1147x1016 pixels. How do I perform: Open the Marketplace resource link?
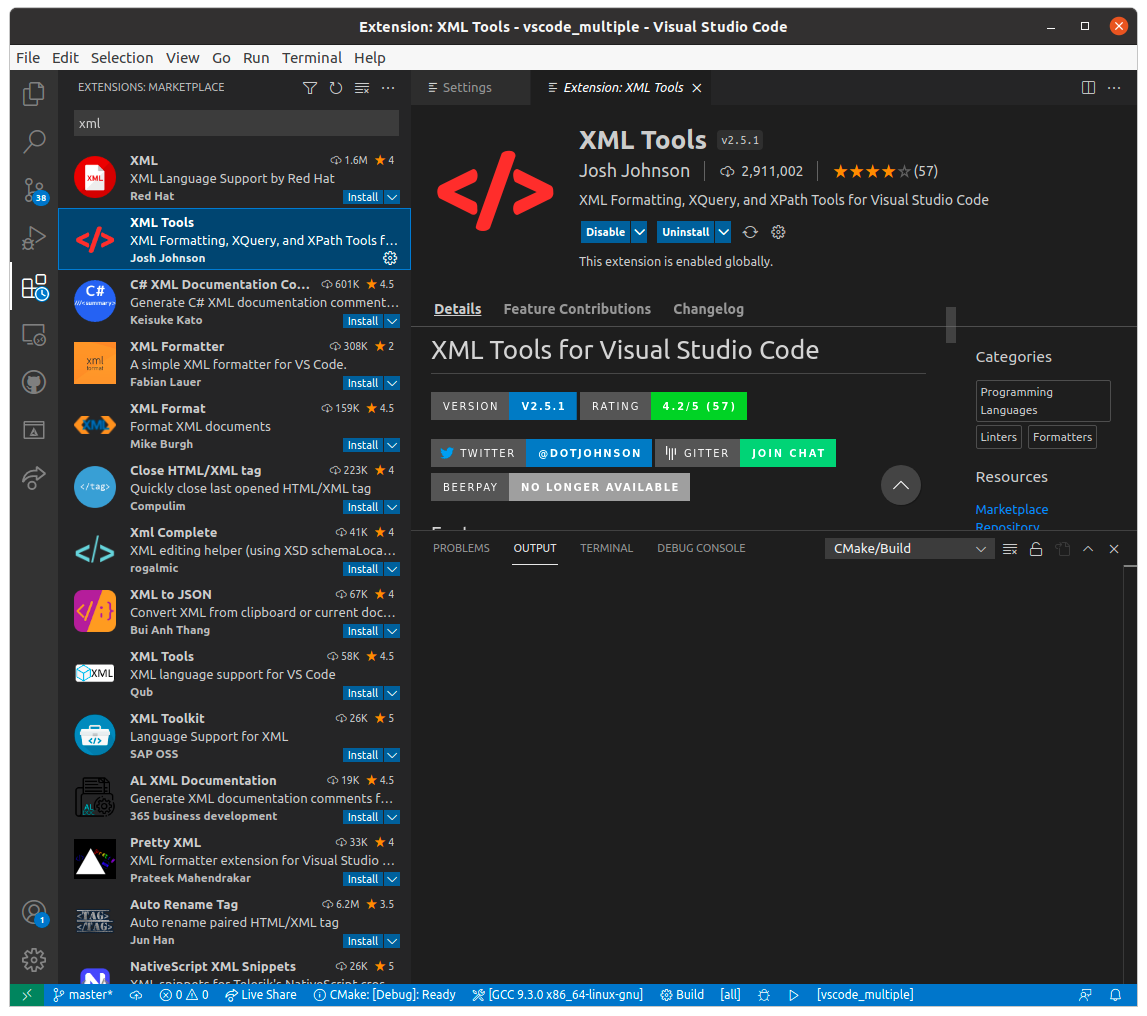pos(1012,509)
